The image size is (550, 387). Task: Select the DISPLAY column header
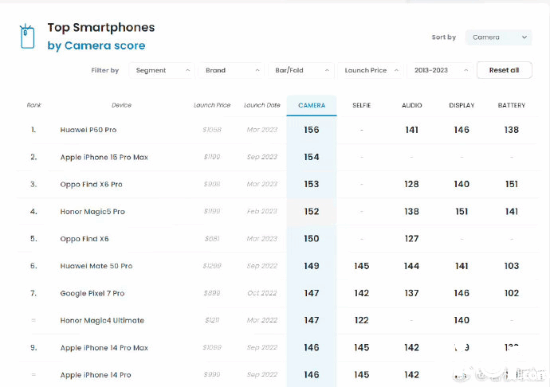[x=462, y=105]
